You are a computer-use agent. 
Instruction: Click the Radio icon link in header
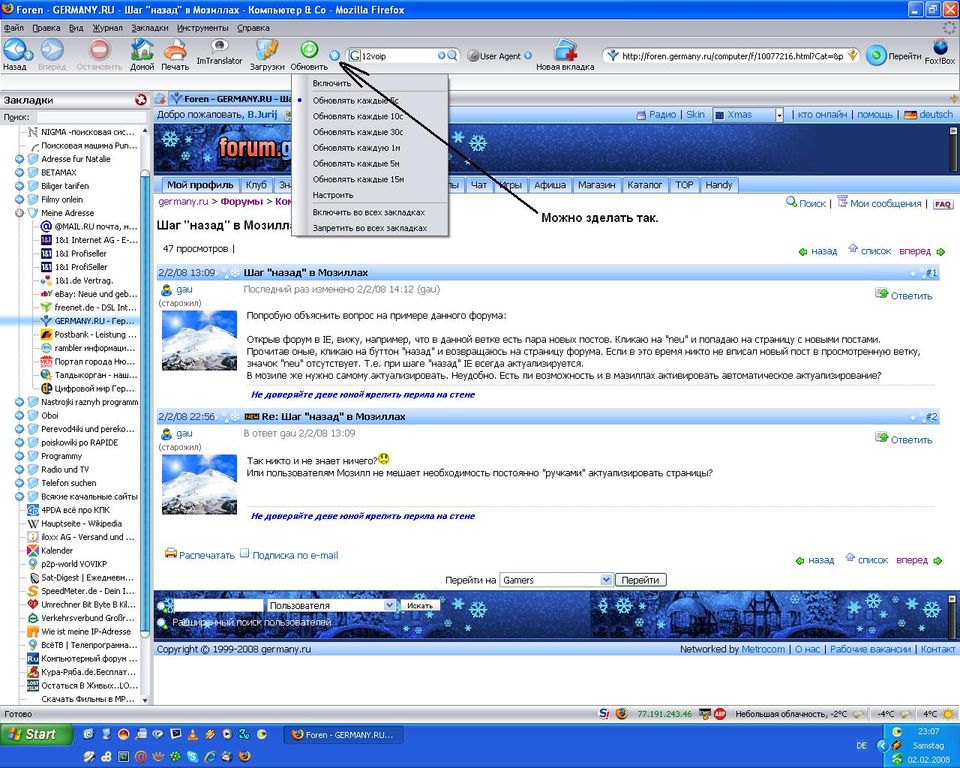pyautogui.click(x=642, y=115)
